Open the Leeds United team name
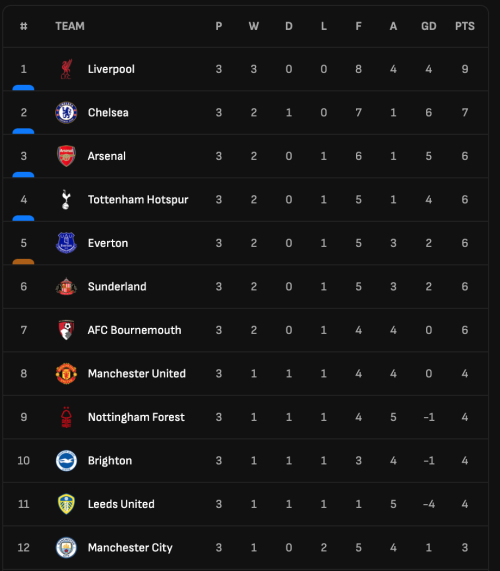This screenshot has height=571, width=500. pyautogui.click(x=121, y=504)
